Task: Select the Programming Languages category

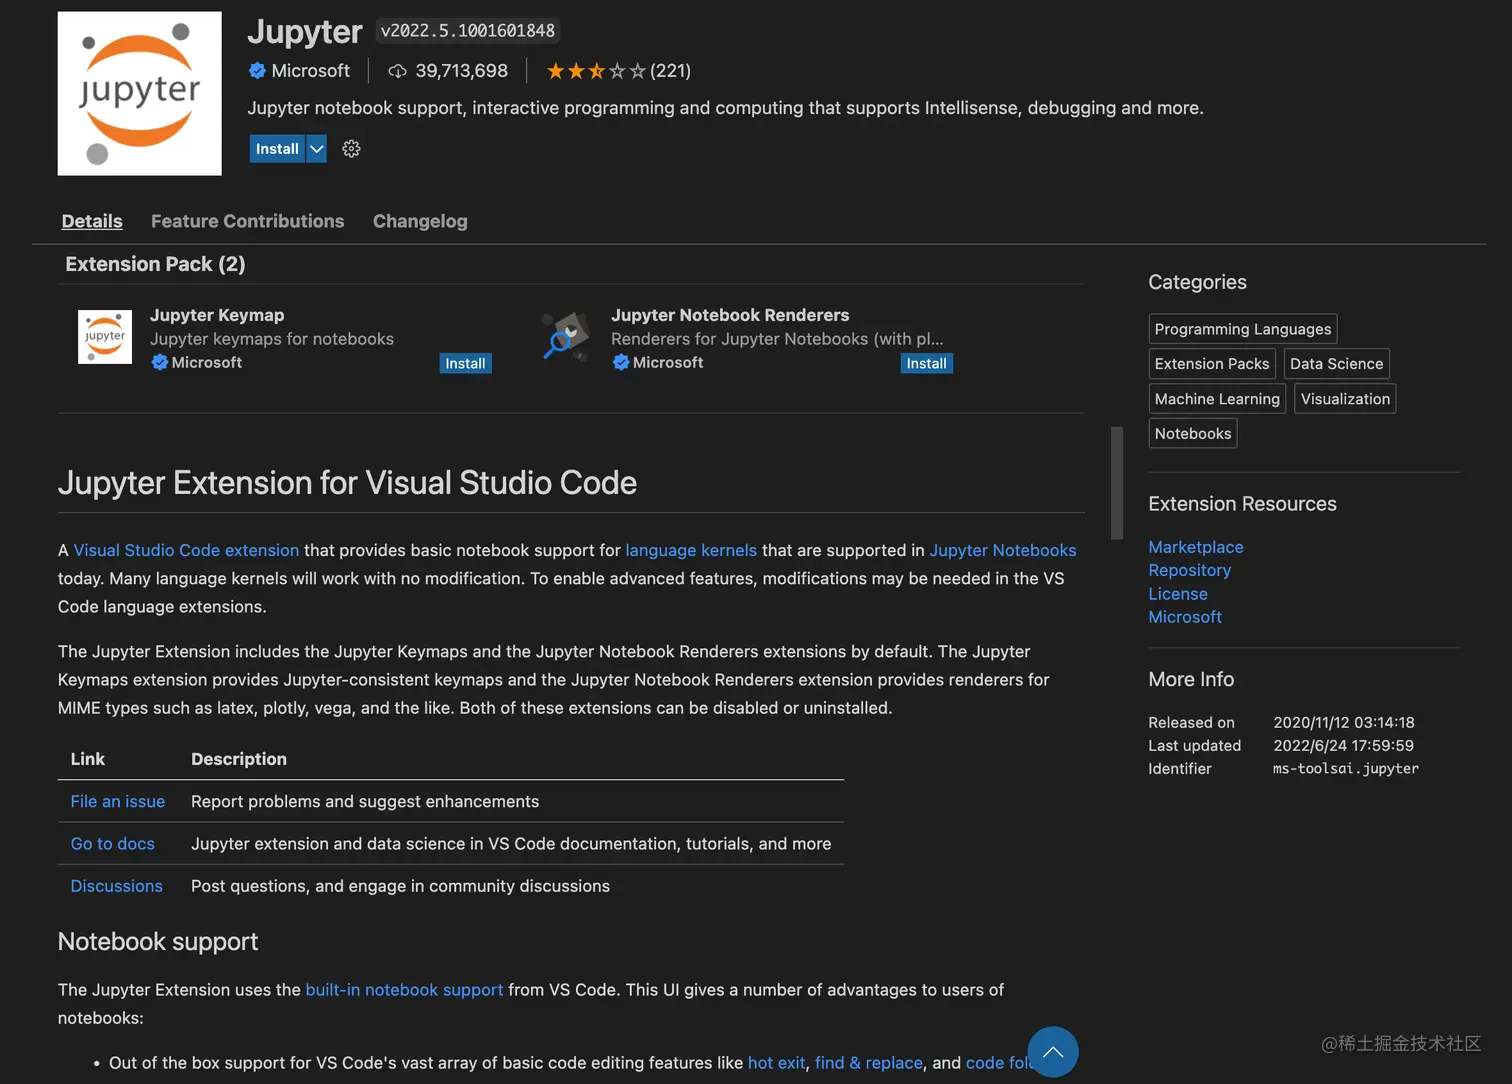Action: click(1243, 329)
